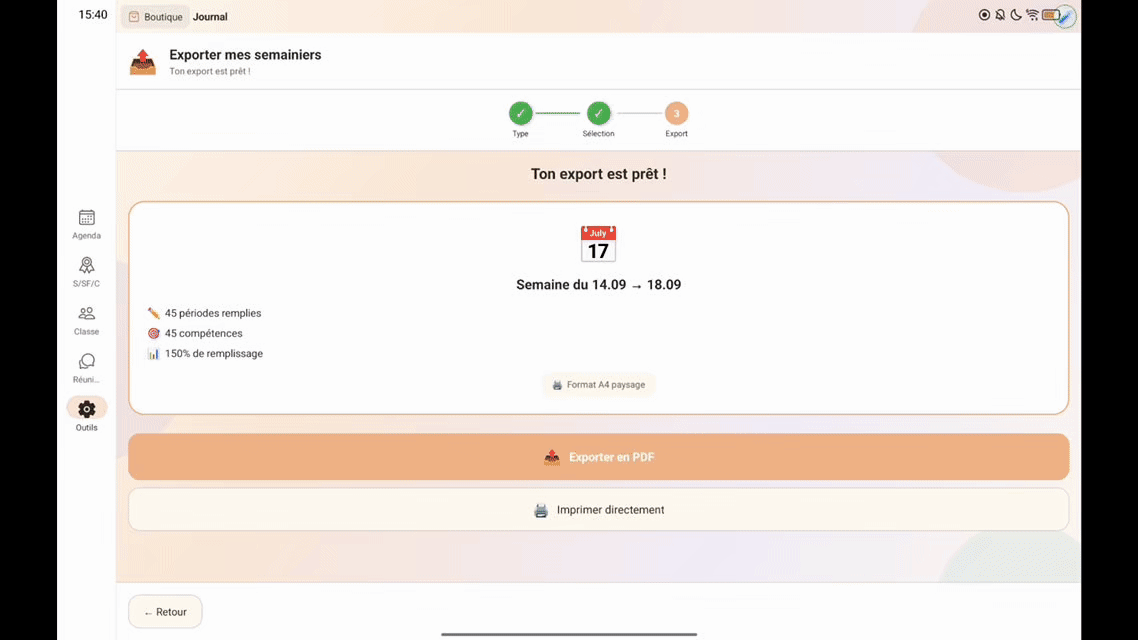Click the battery indicator in the status bar
The height and width of the screenshot is (640, 1138).
coord(1049,15)
